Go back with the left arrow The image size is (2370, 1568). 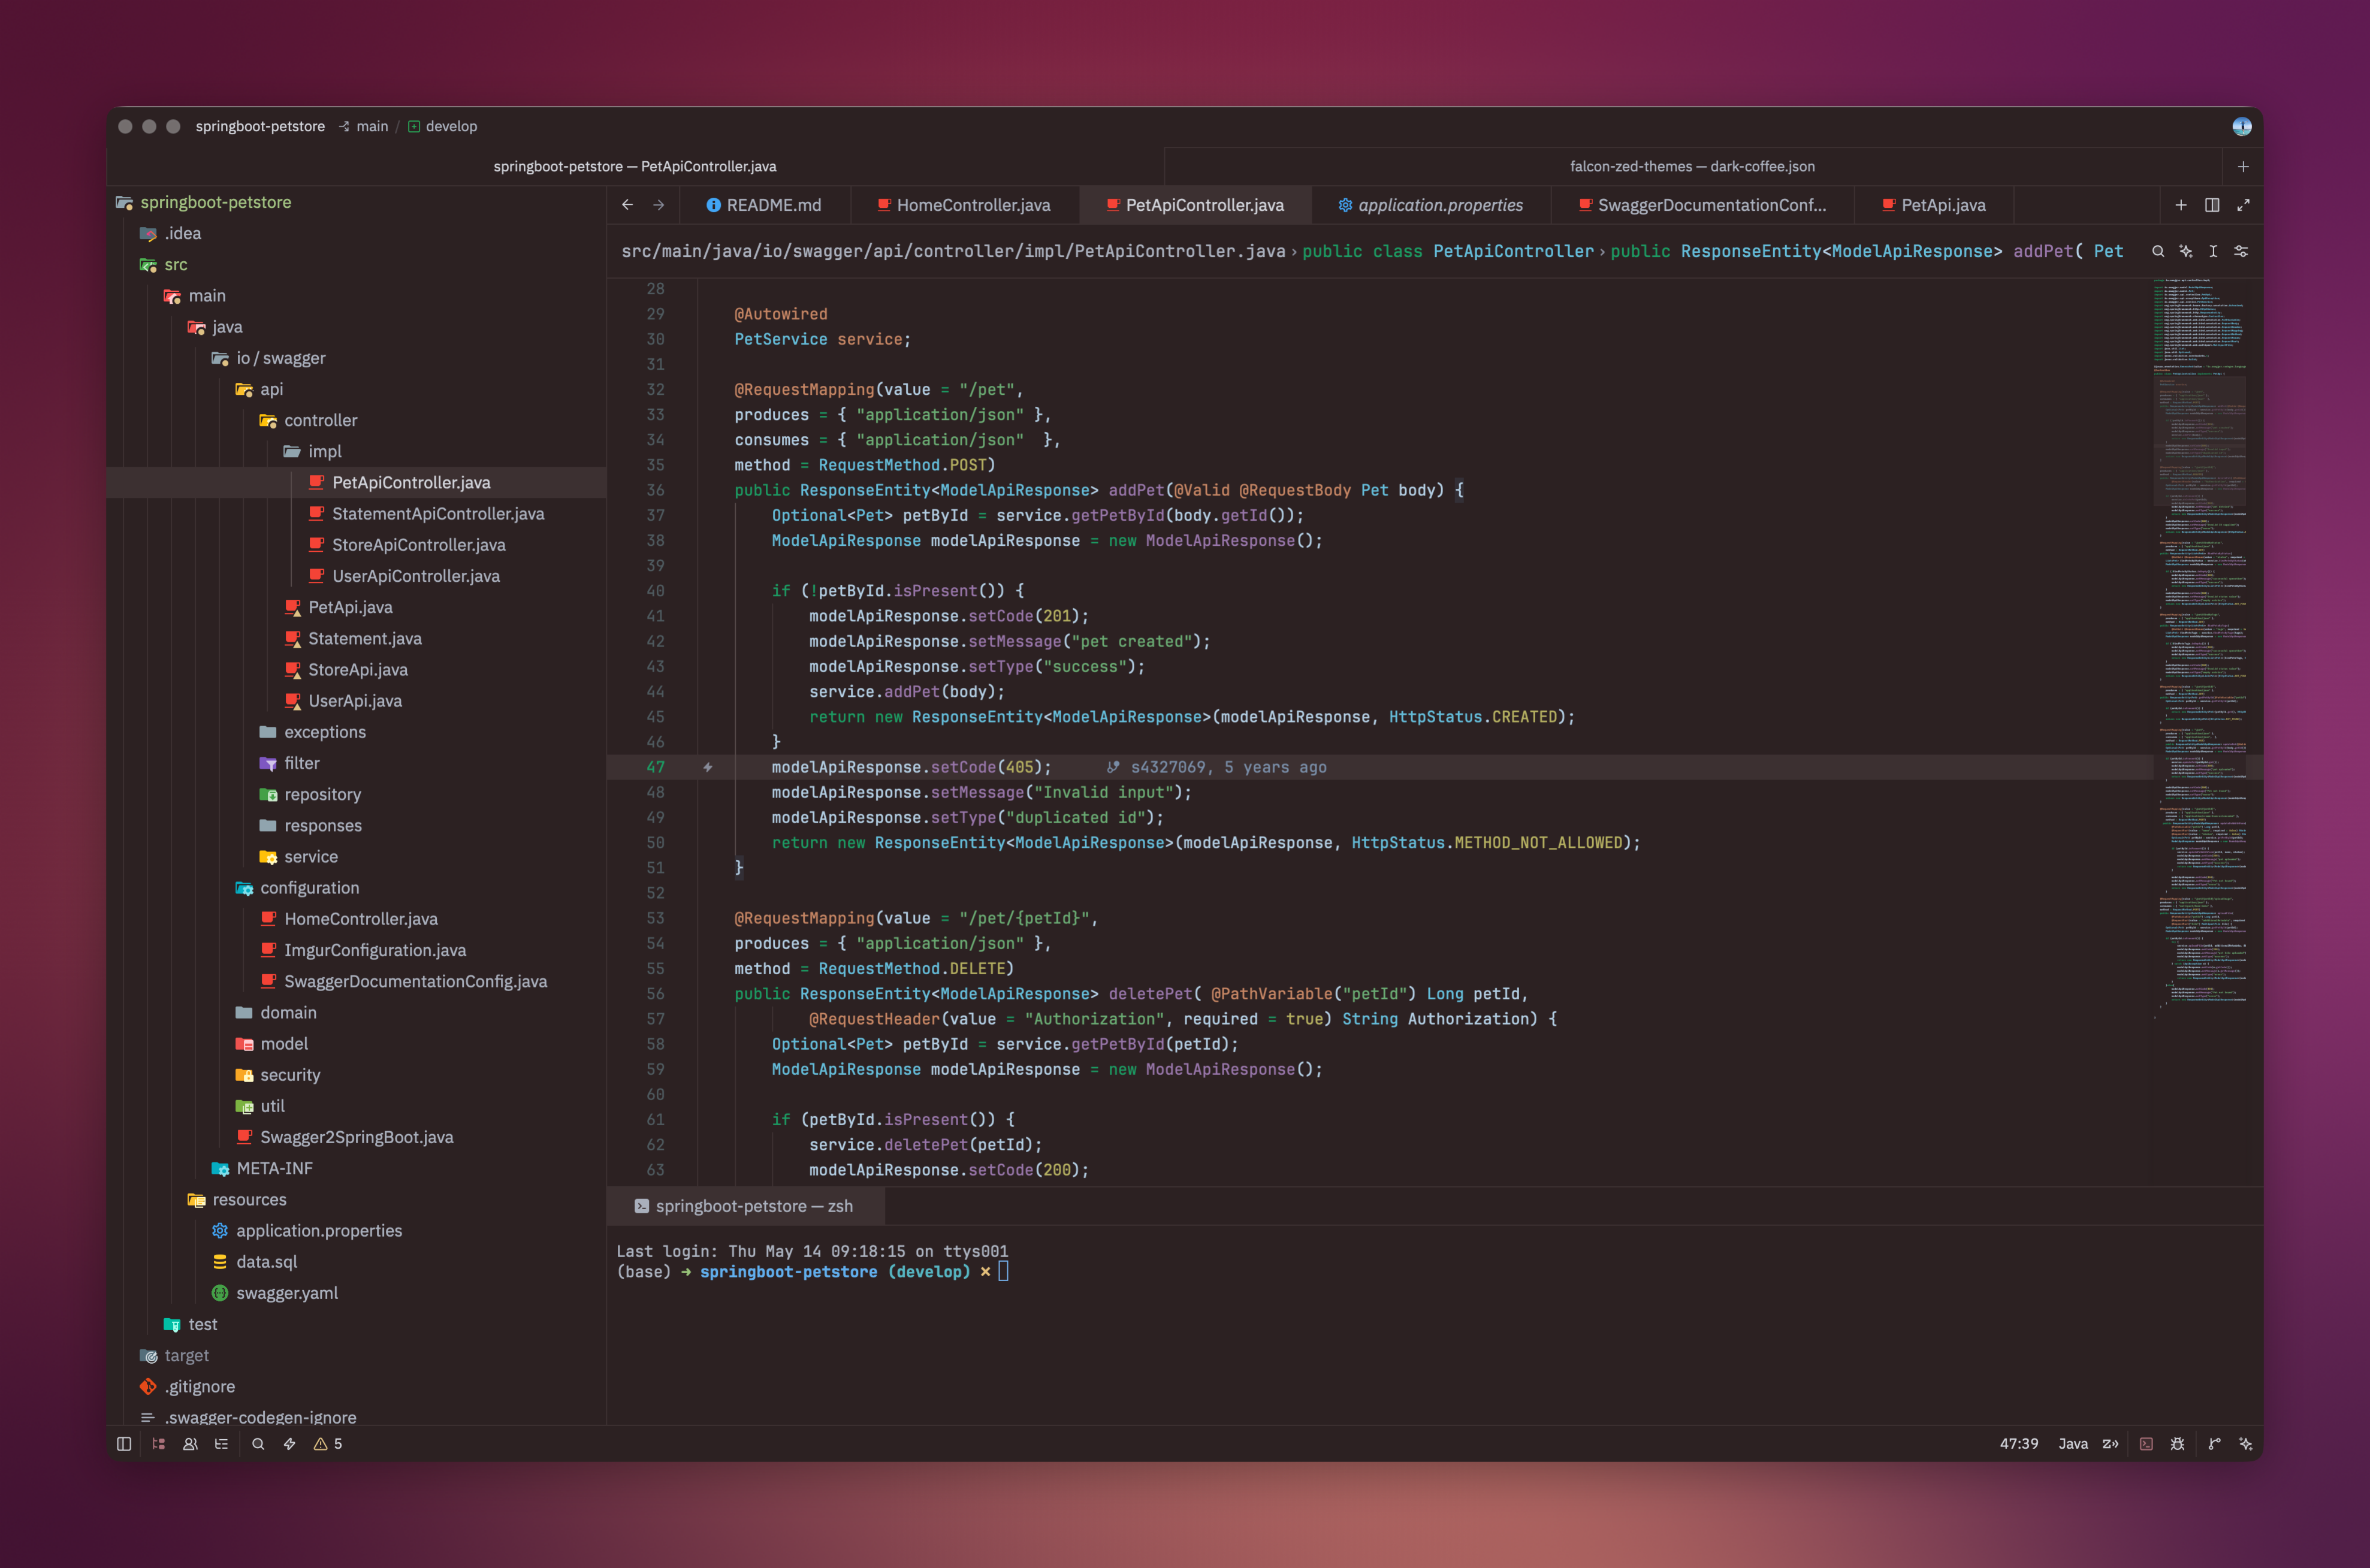pyautogui.click(x=627, y=205)
